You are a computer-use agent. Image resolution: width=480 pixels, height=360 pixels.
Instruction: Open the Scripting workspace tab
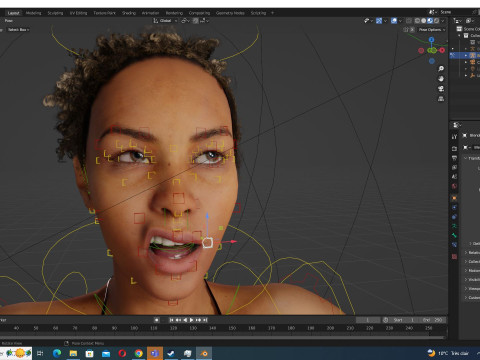(258, 13)
